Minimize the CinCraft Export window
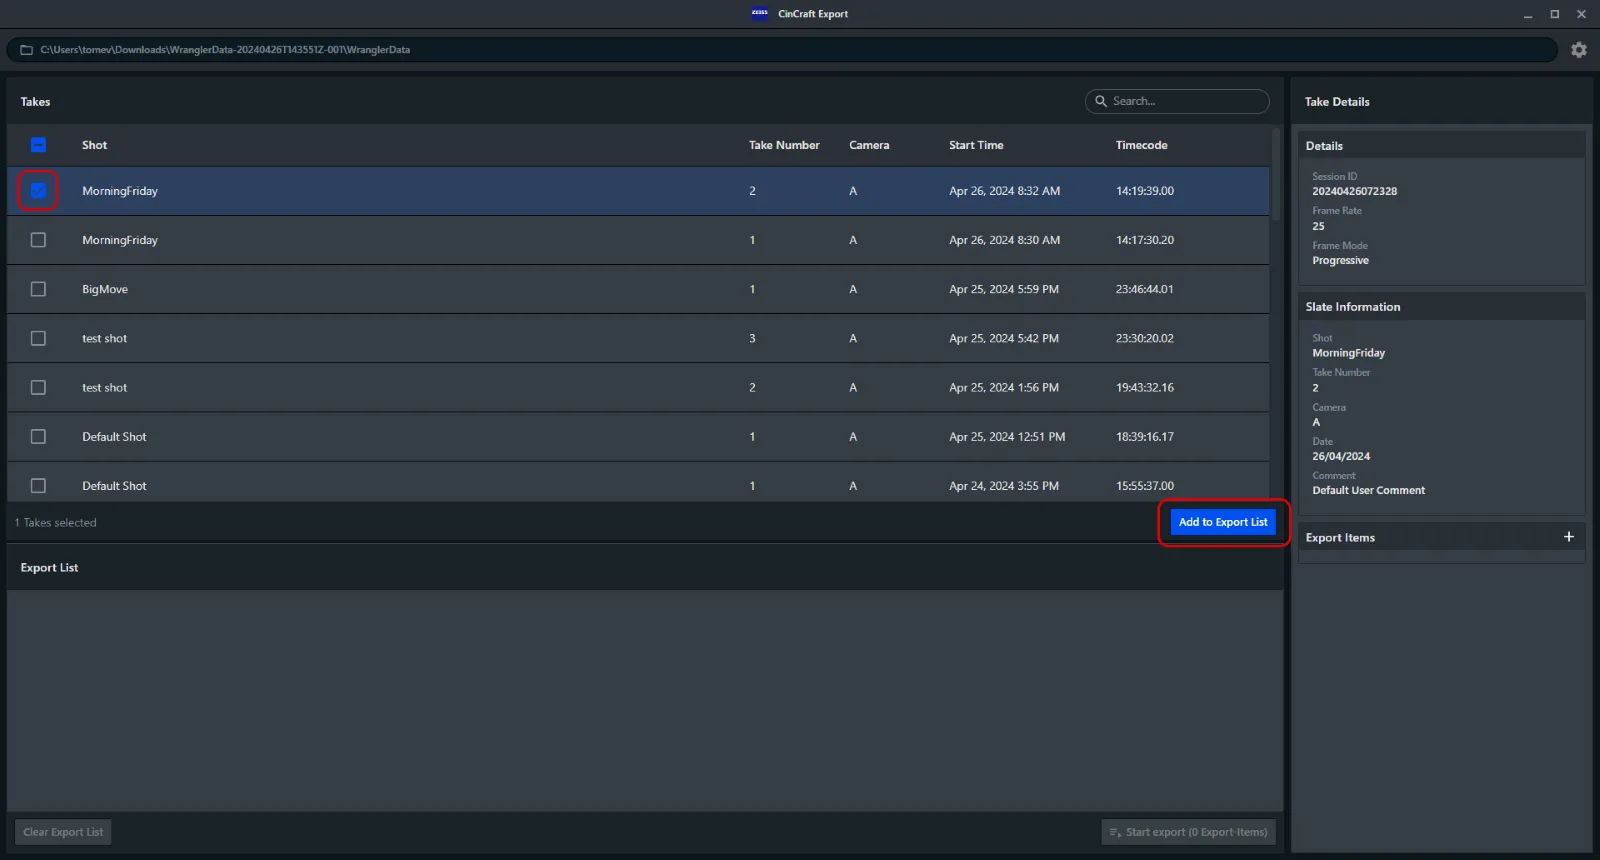Screen dimensions: 1600x860 [1528, 14]
